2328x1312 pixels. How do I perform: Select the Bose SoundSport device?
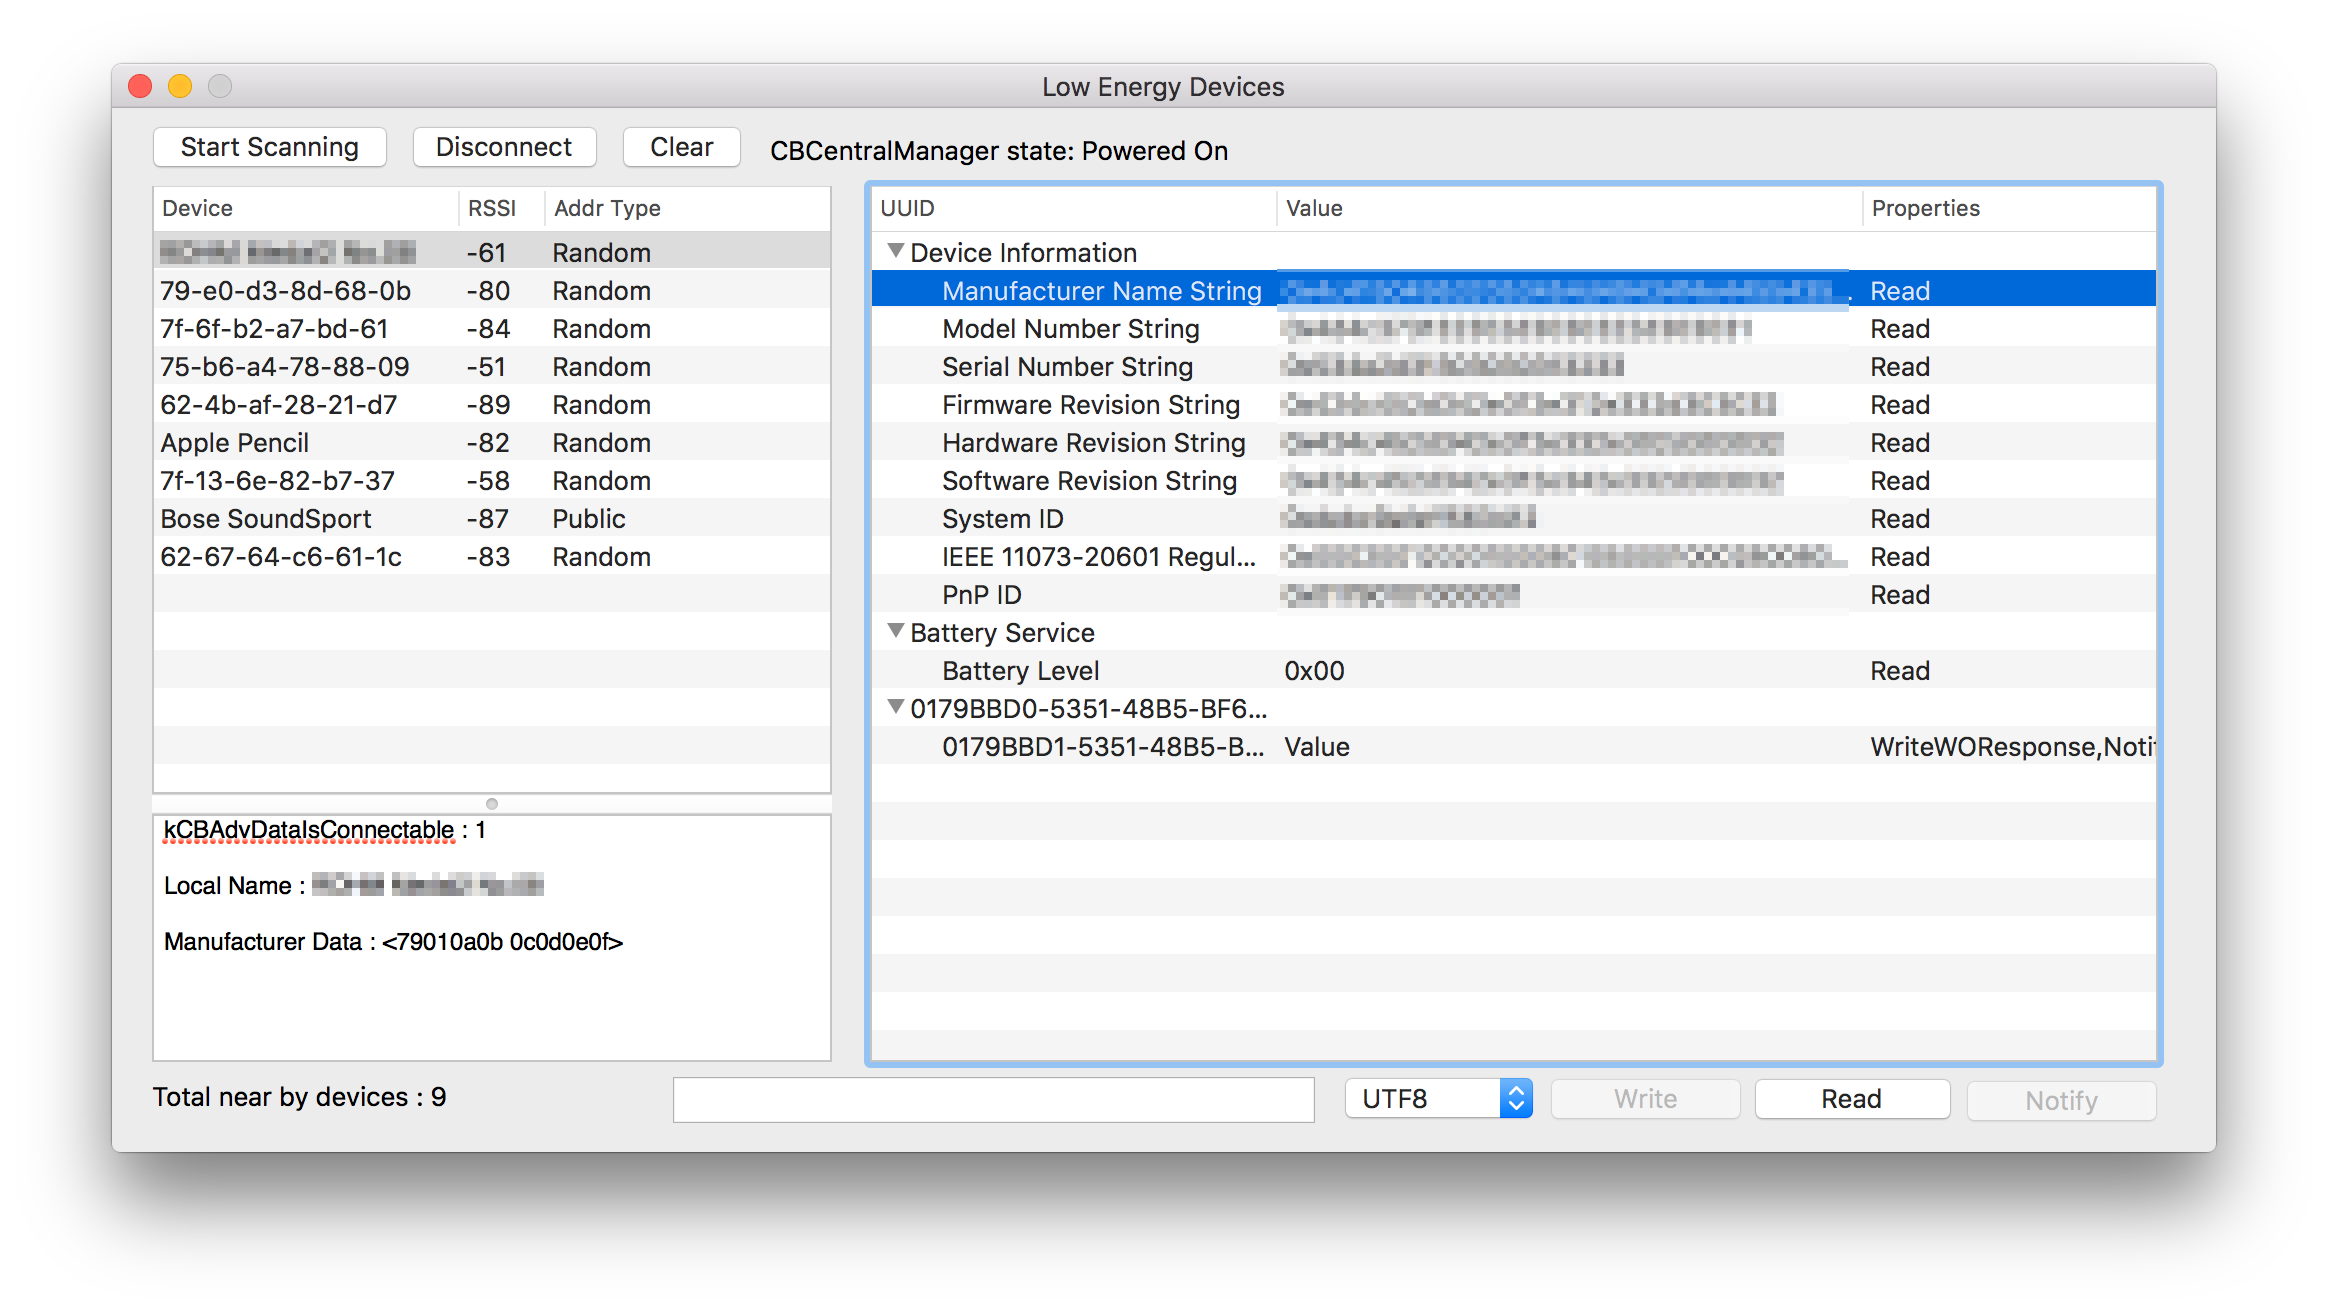265,518
